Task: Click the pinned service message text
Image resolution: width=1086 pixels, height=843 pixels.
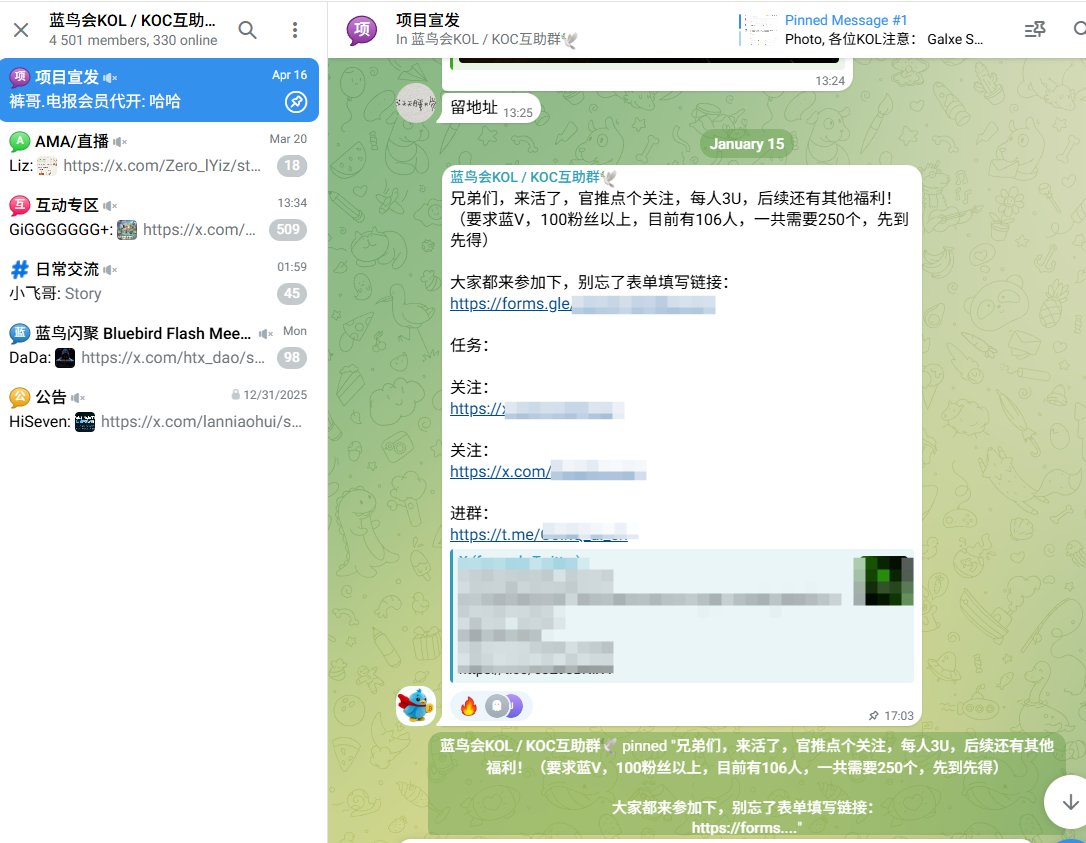Action: coord(747,786)
